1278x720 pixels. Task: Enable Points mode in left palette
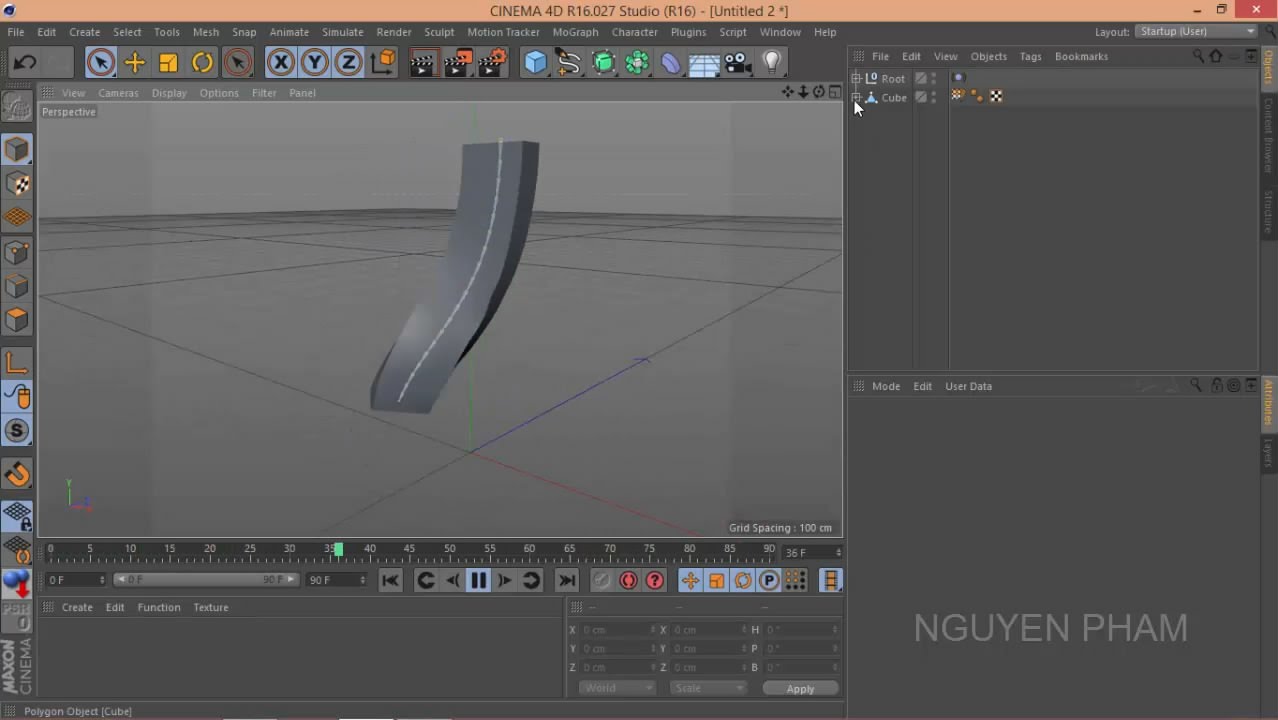(x=17, y=252)
